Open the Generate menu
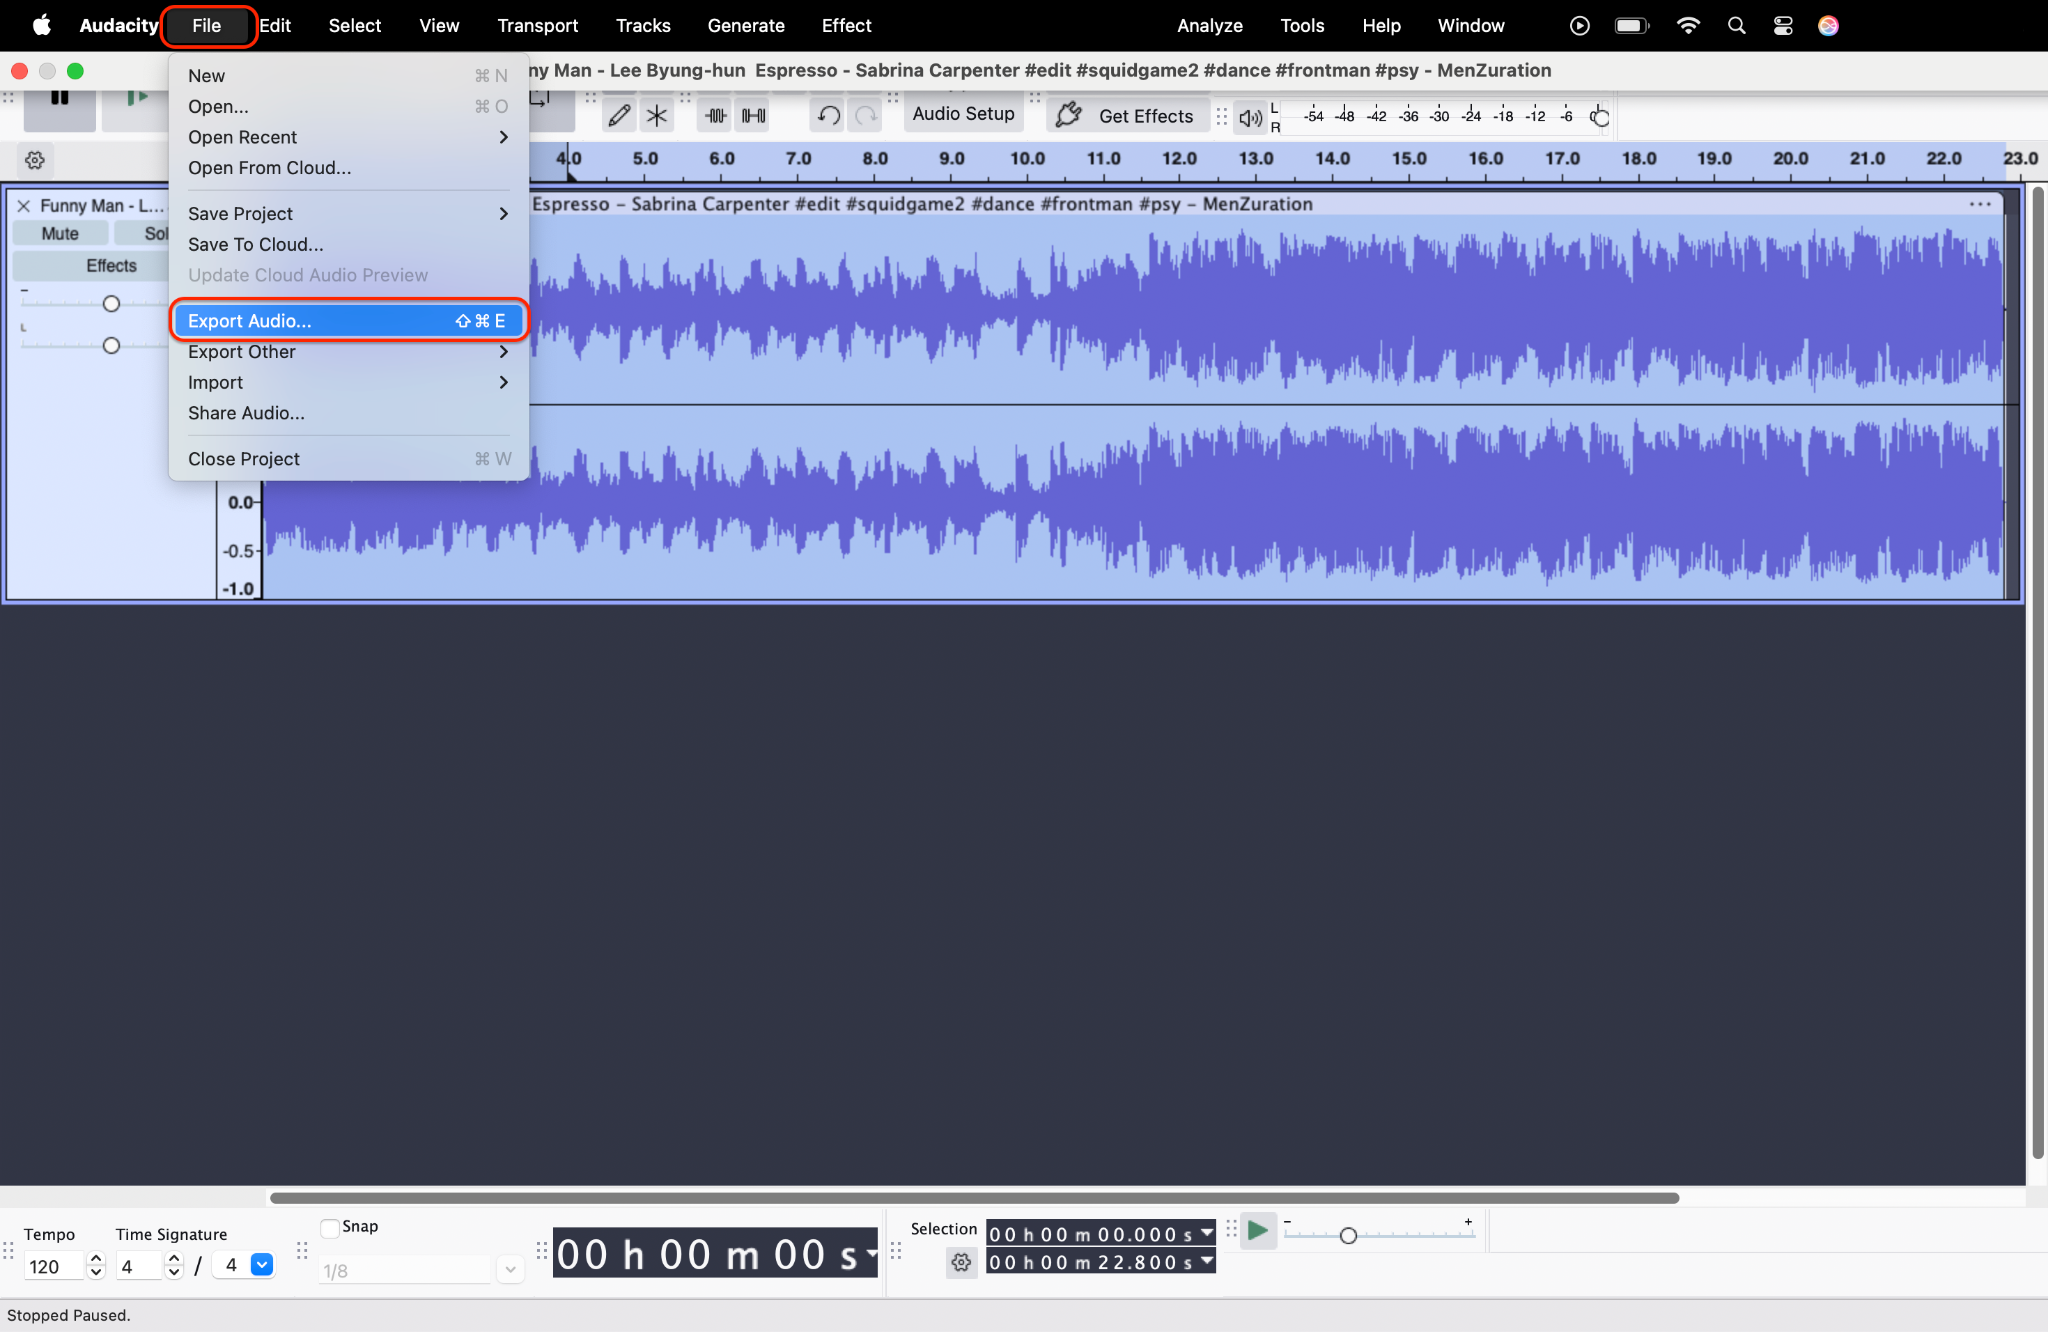Viewport: 2048px width, 1332px height. [746, 26]
